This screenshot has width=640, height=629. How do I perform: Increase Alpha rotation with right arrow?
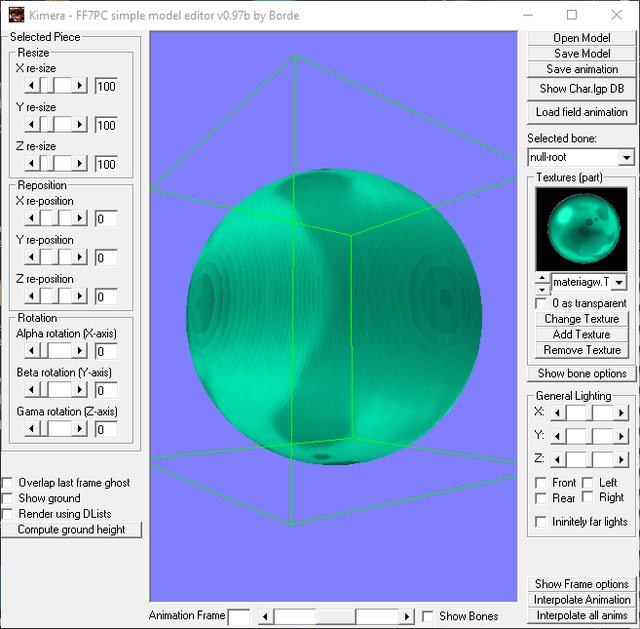pyautogui.click(x=80, y=351)
